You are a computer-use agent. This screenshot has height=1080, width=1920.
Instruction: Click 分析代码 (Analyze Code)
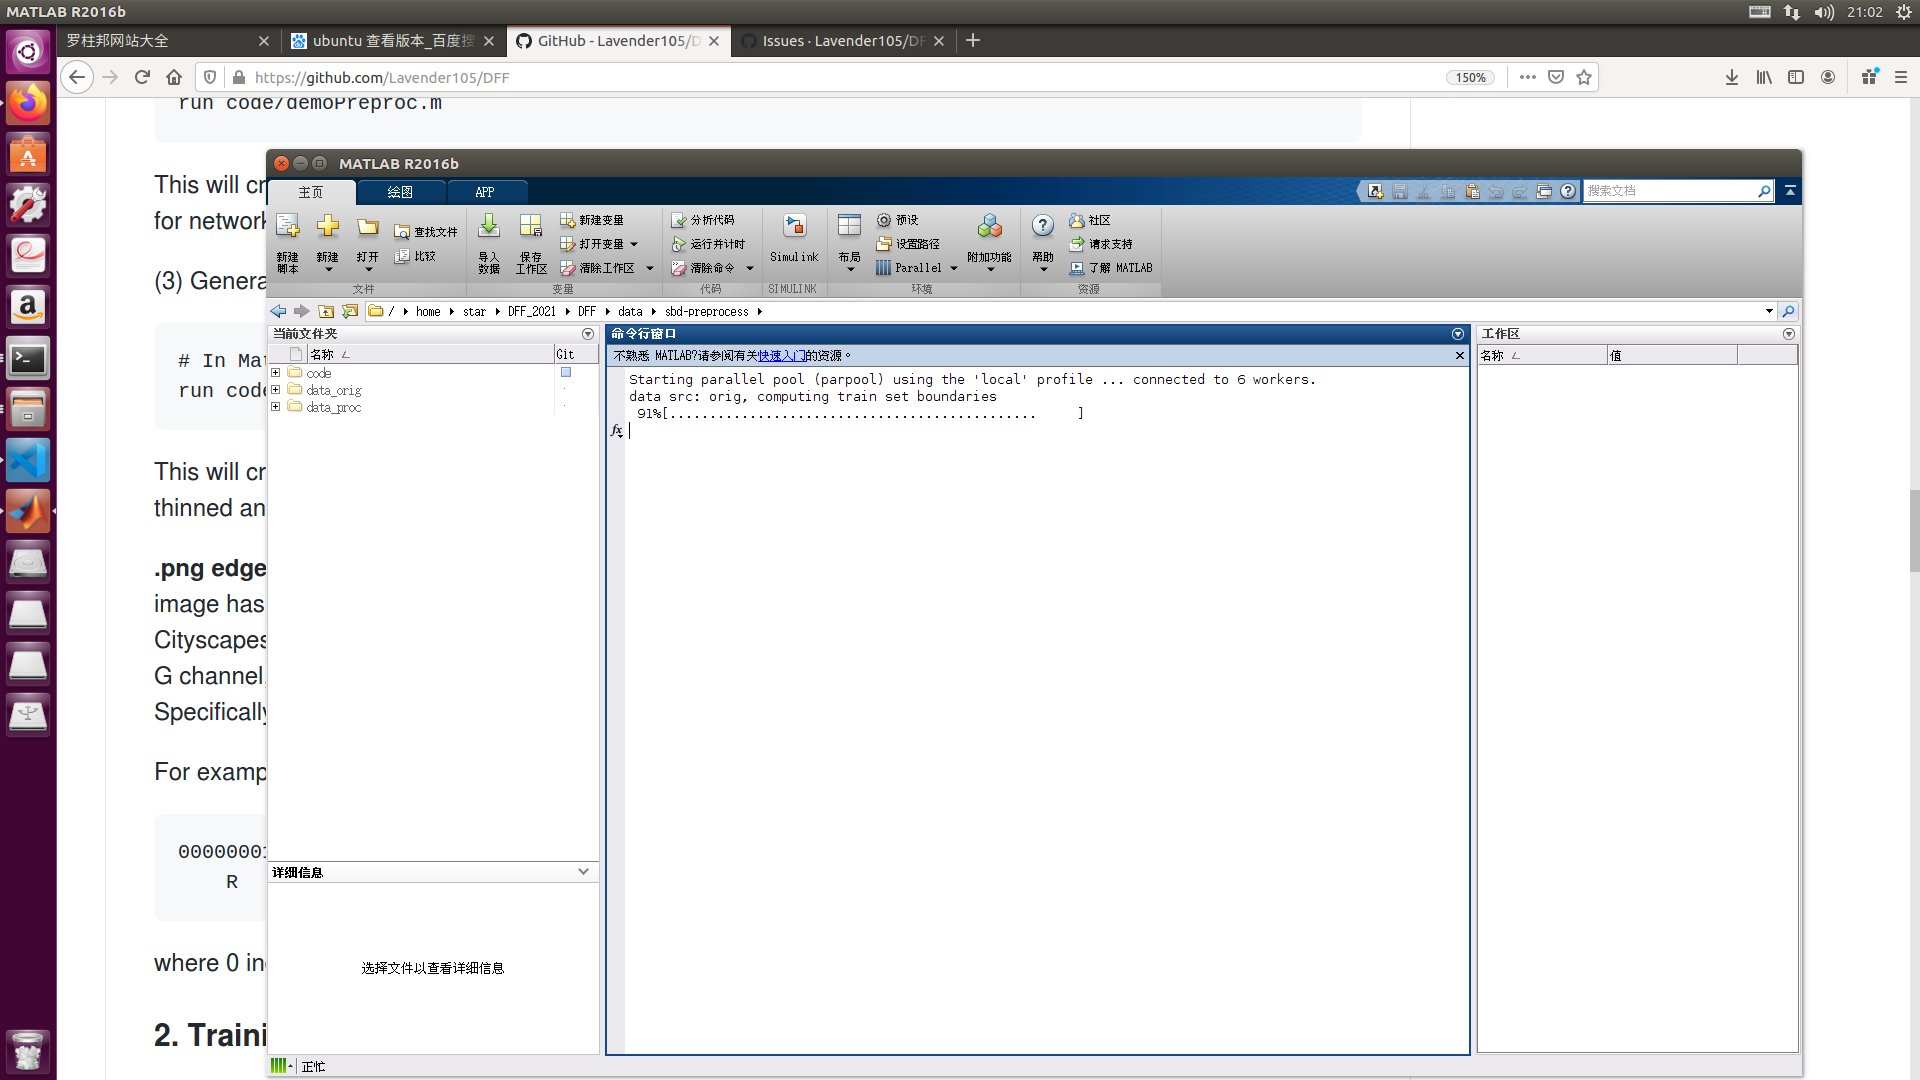[702, 220]
